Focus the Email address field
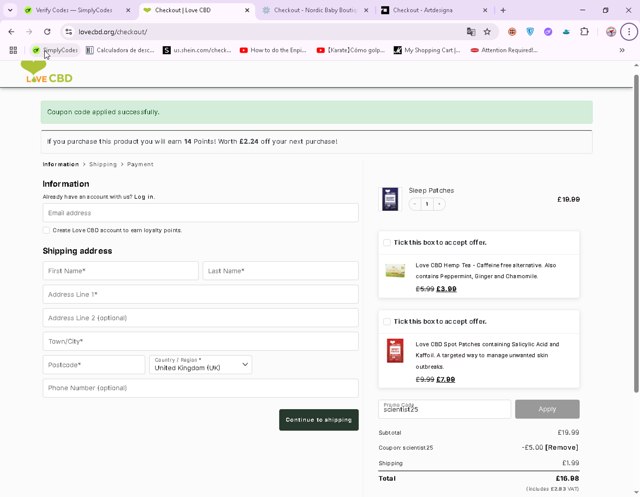Image resolution: width=640 pixels, height=497 pixels. [x=200, y=213]
